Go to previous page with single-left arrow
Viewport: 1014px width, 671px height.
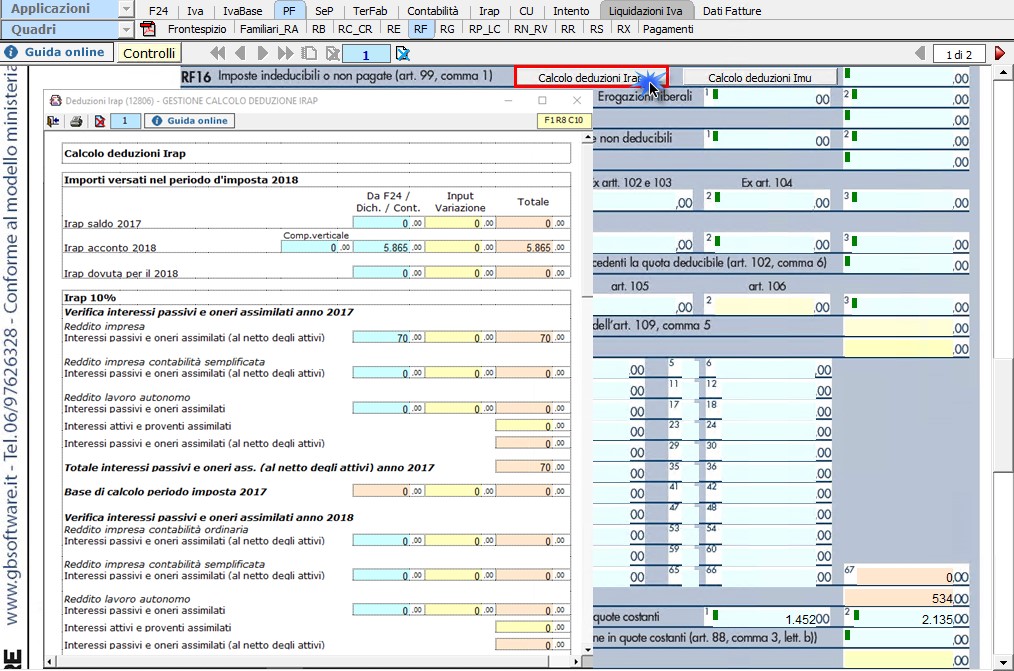(240, 53)
